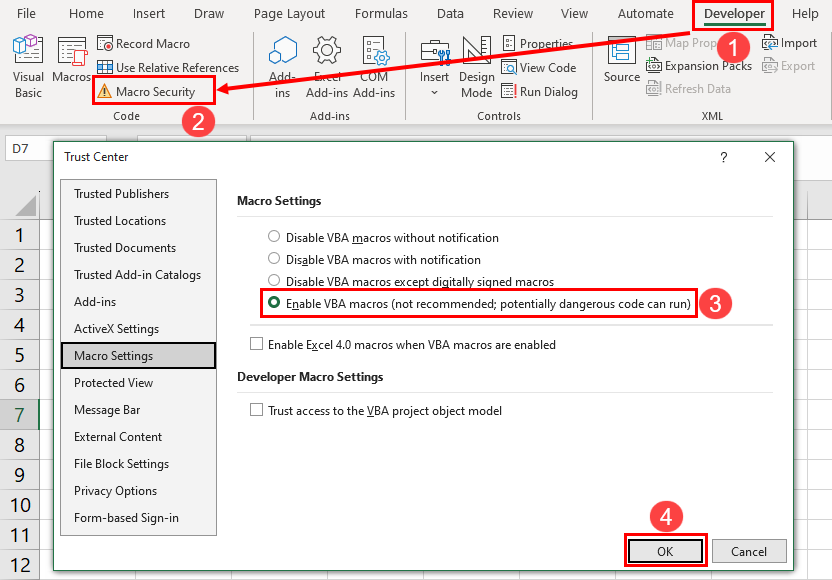Open Trust Center help question mark
832x580 pixels.
point(724,157)
